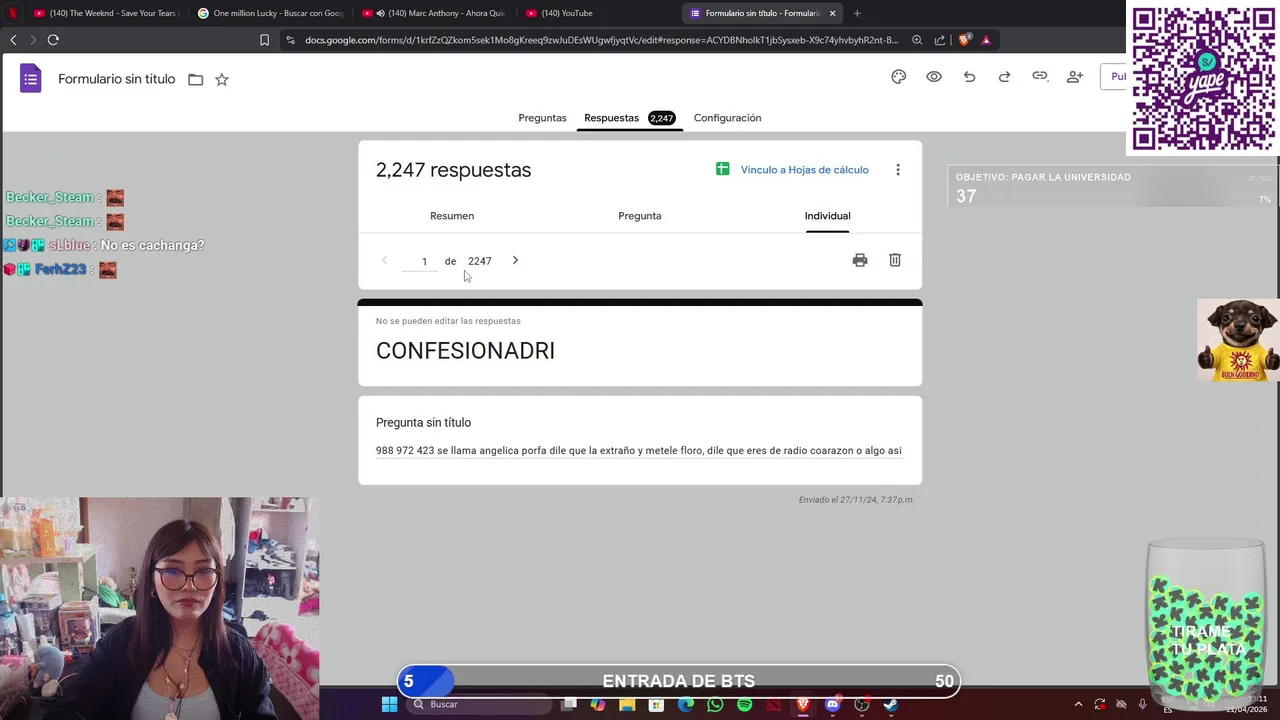Go back in the browser

pyautogui.click(x=13, y=40)
